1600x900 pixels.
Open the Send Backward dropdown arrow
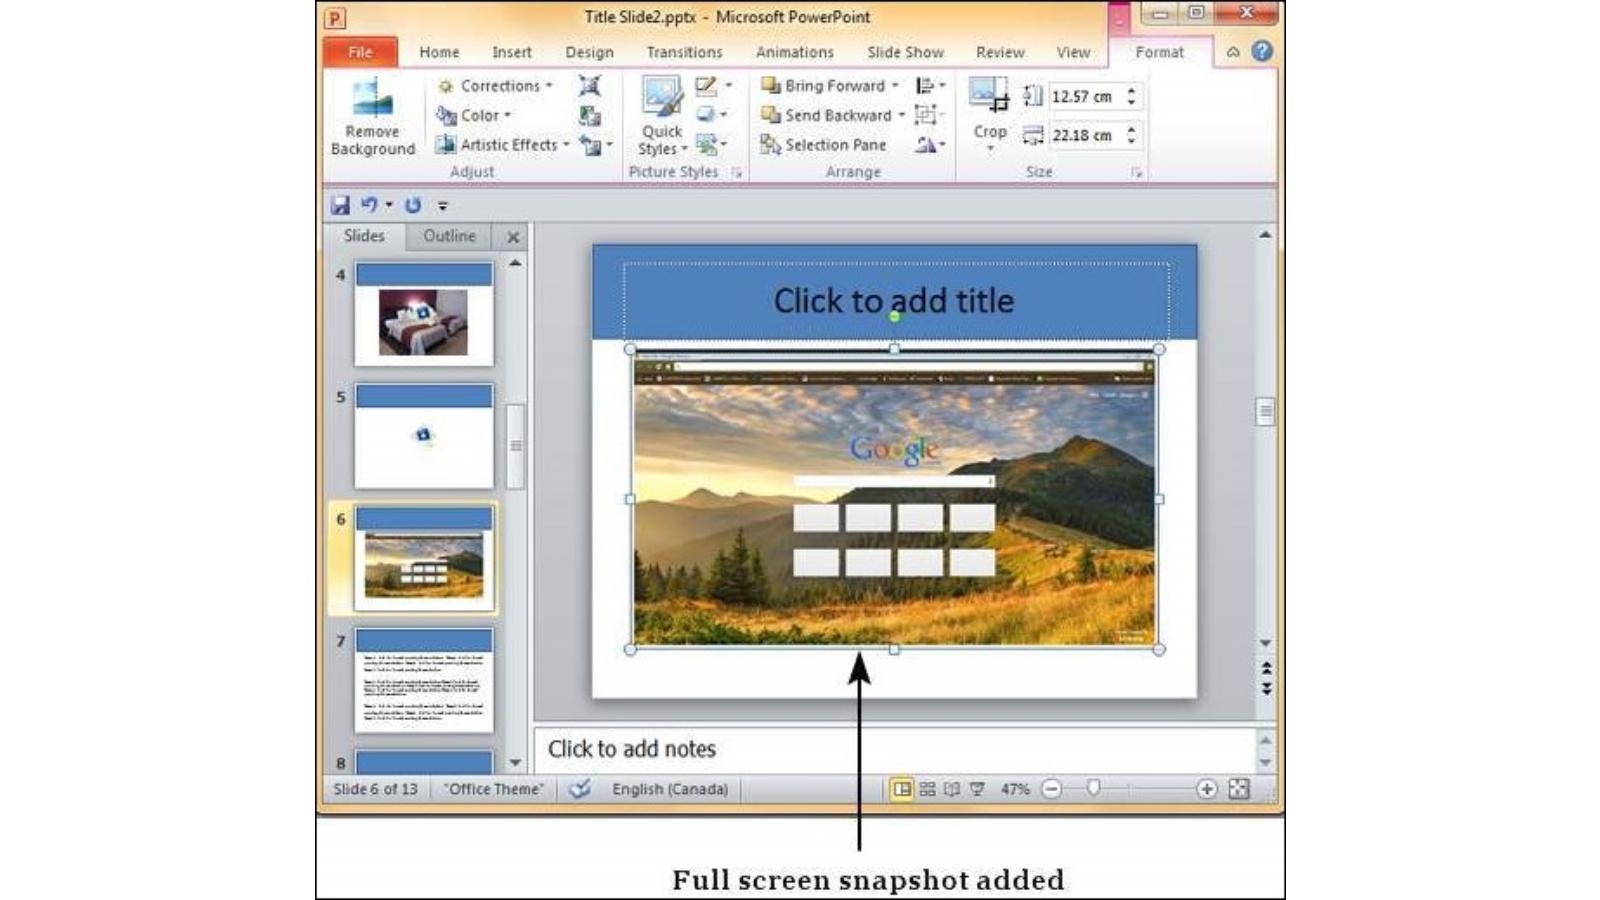pyautogui.click(x=901, y=115)
